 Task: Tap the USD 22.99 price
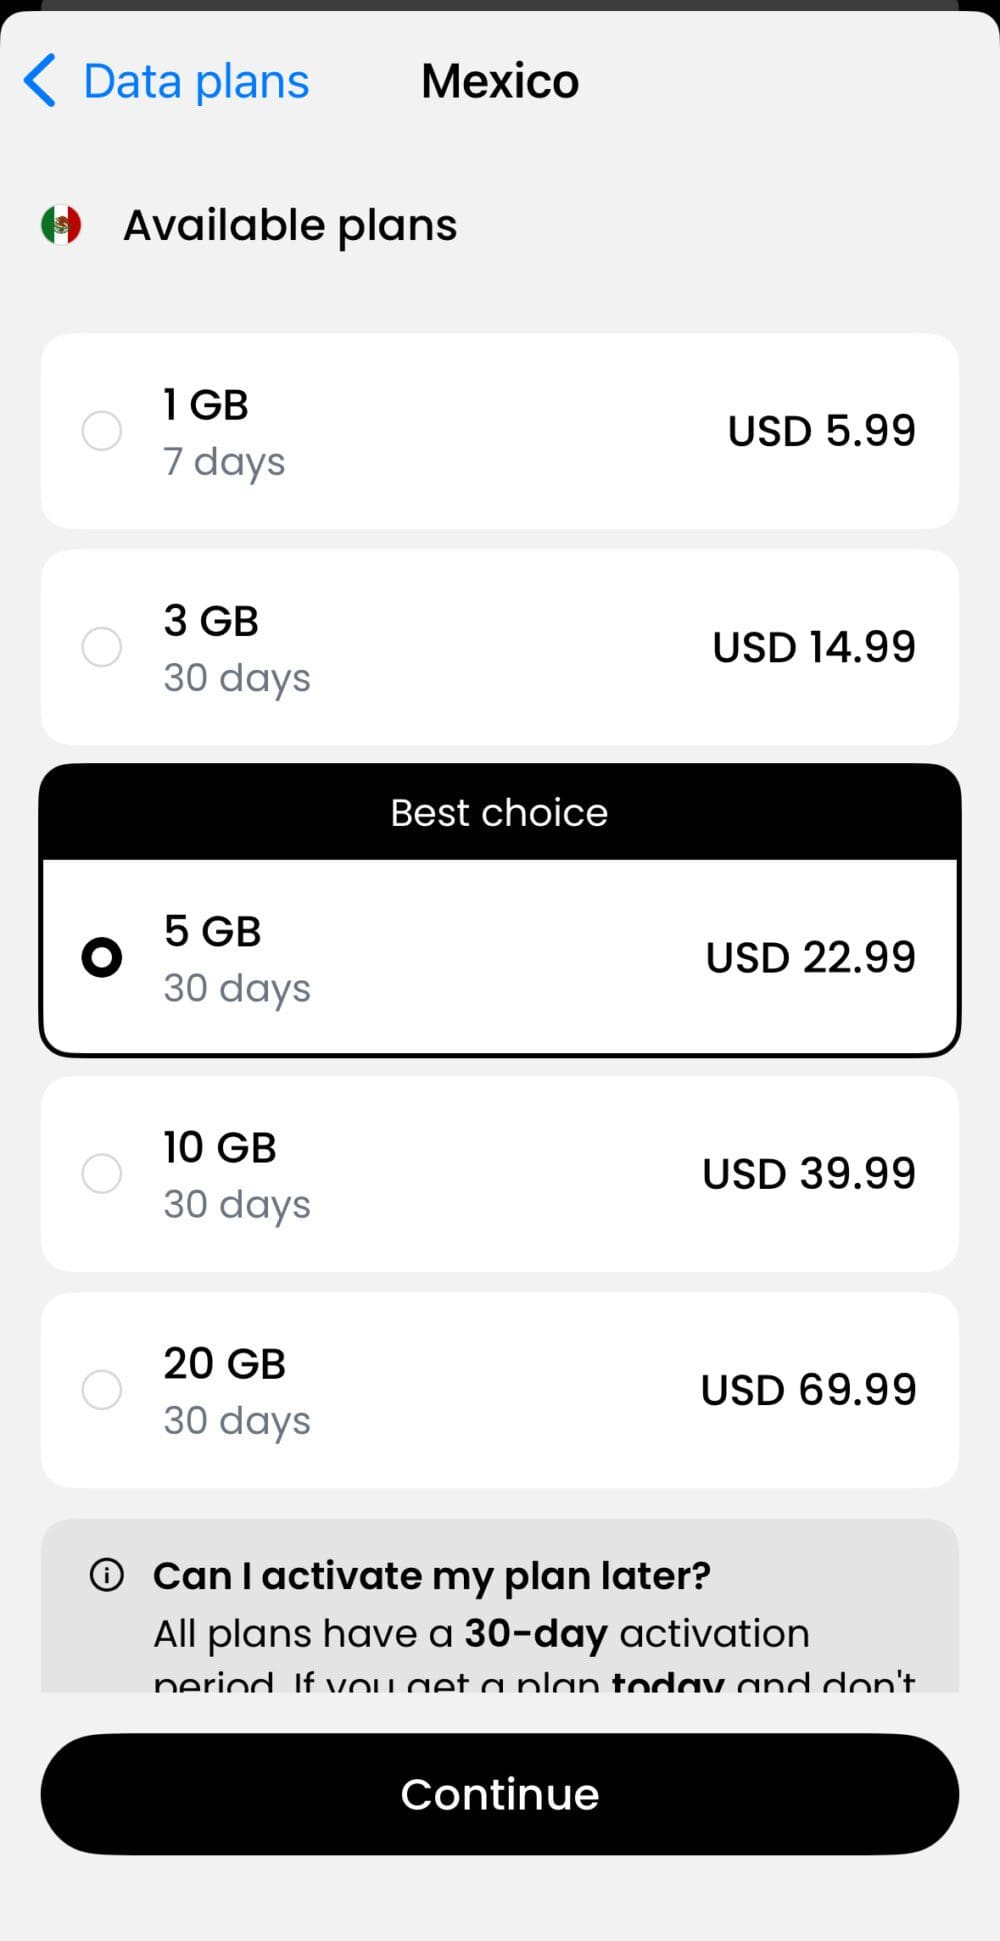click(x=810, y=957)
